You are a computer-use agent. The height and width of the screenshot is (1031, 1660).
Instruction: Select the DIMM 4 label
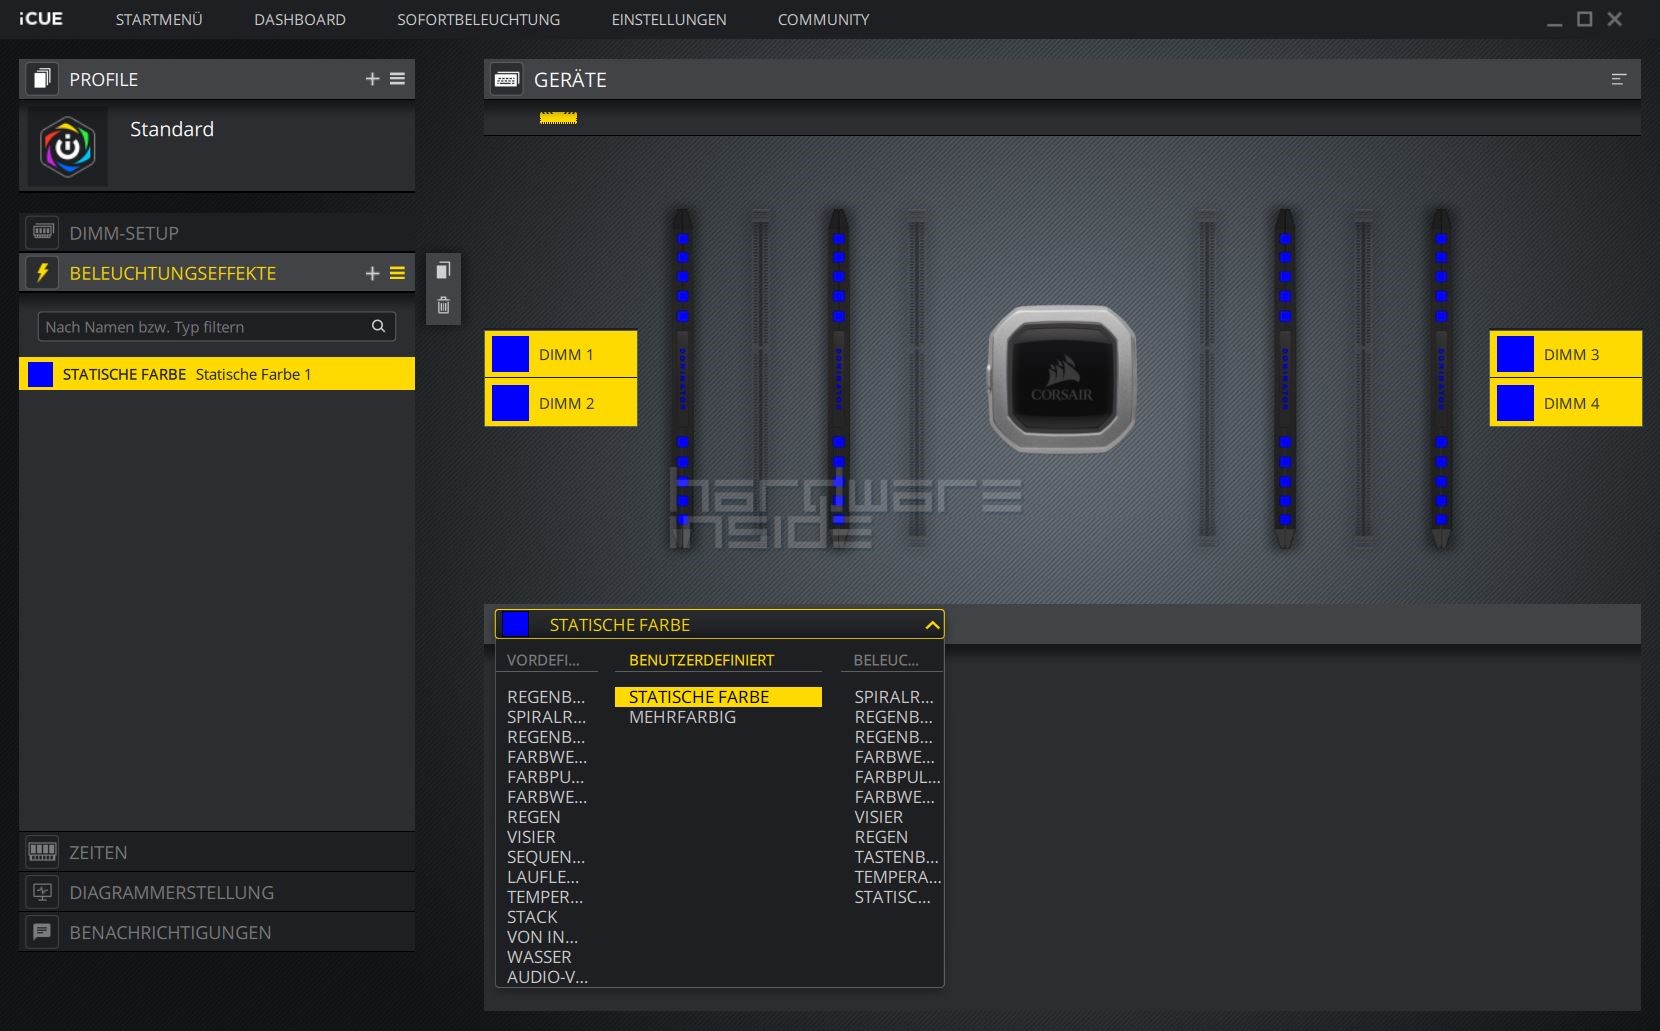1571,403
